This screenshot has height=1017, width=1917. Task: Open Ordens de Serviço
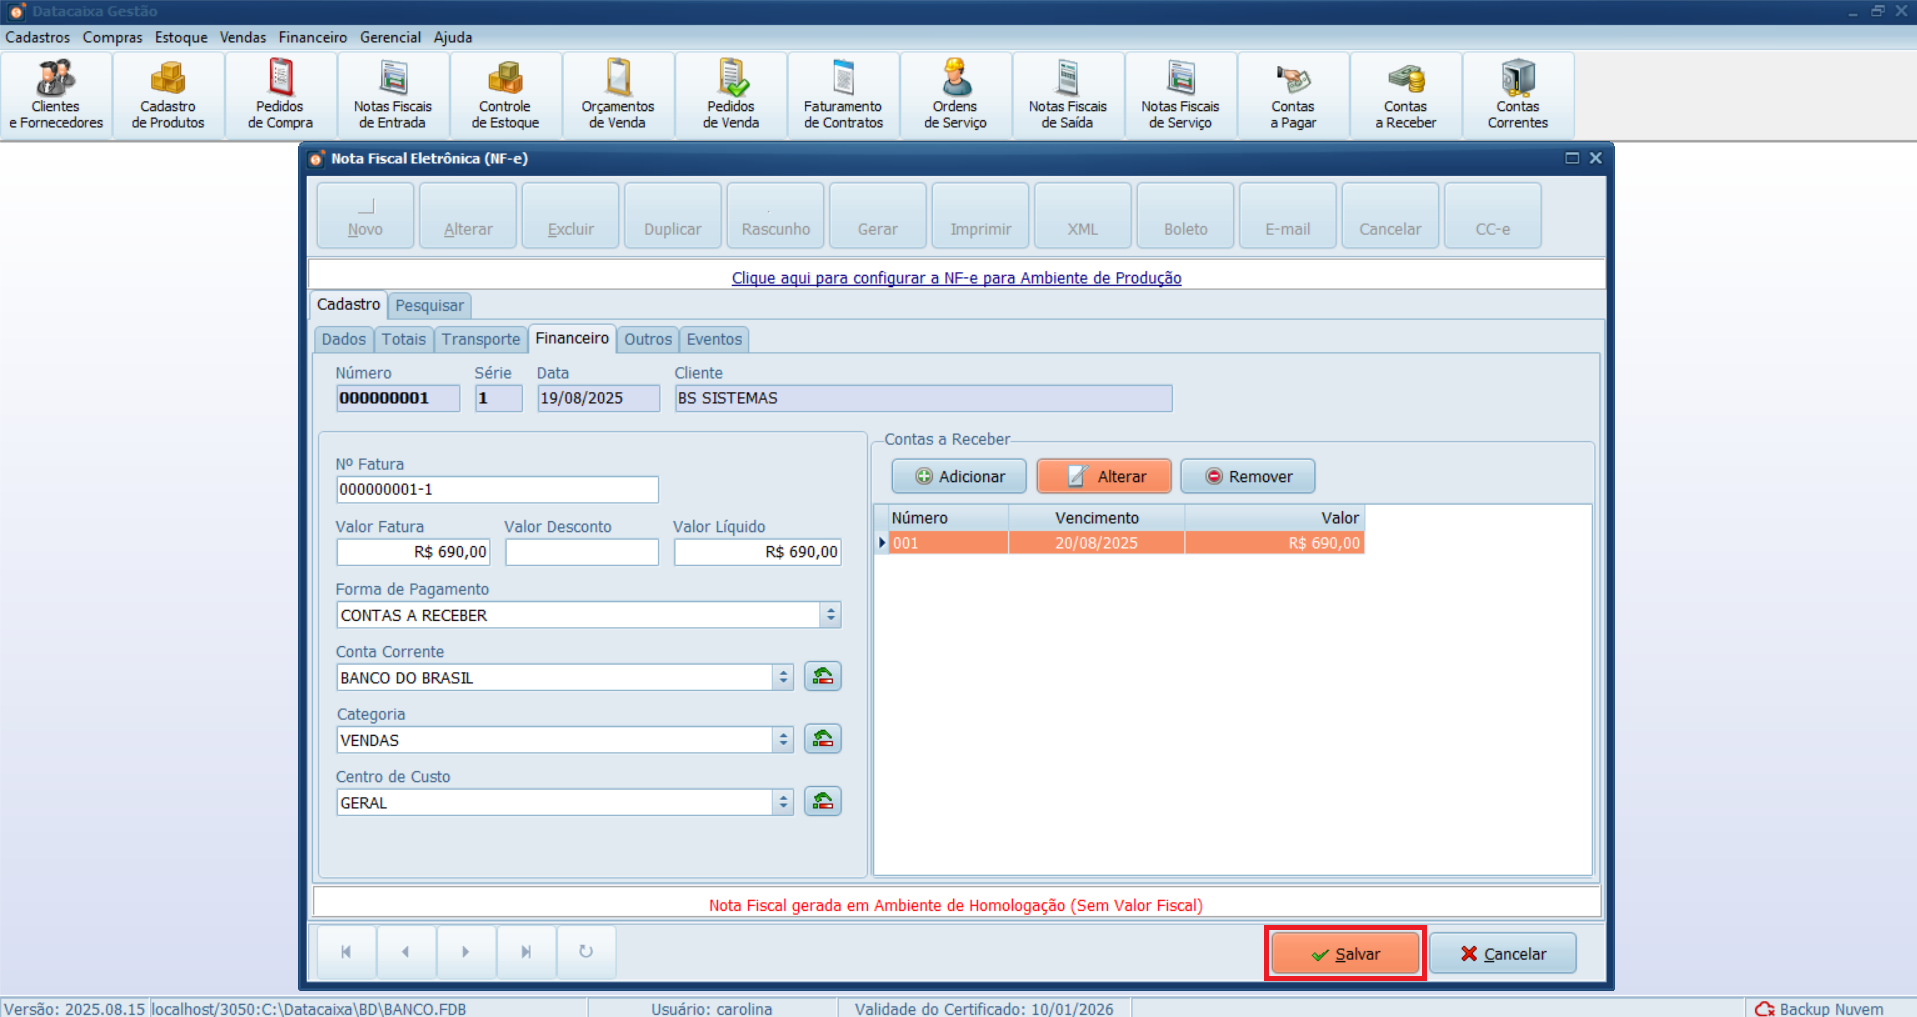(955, 96)
